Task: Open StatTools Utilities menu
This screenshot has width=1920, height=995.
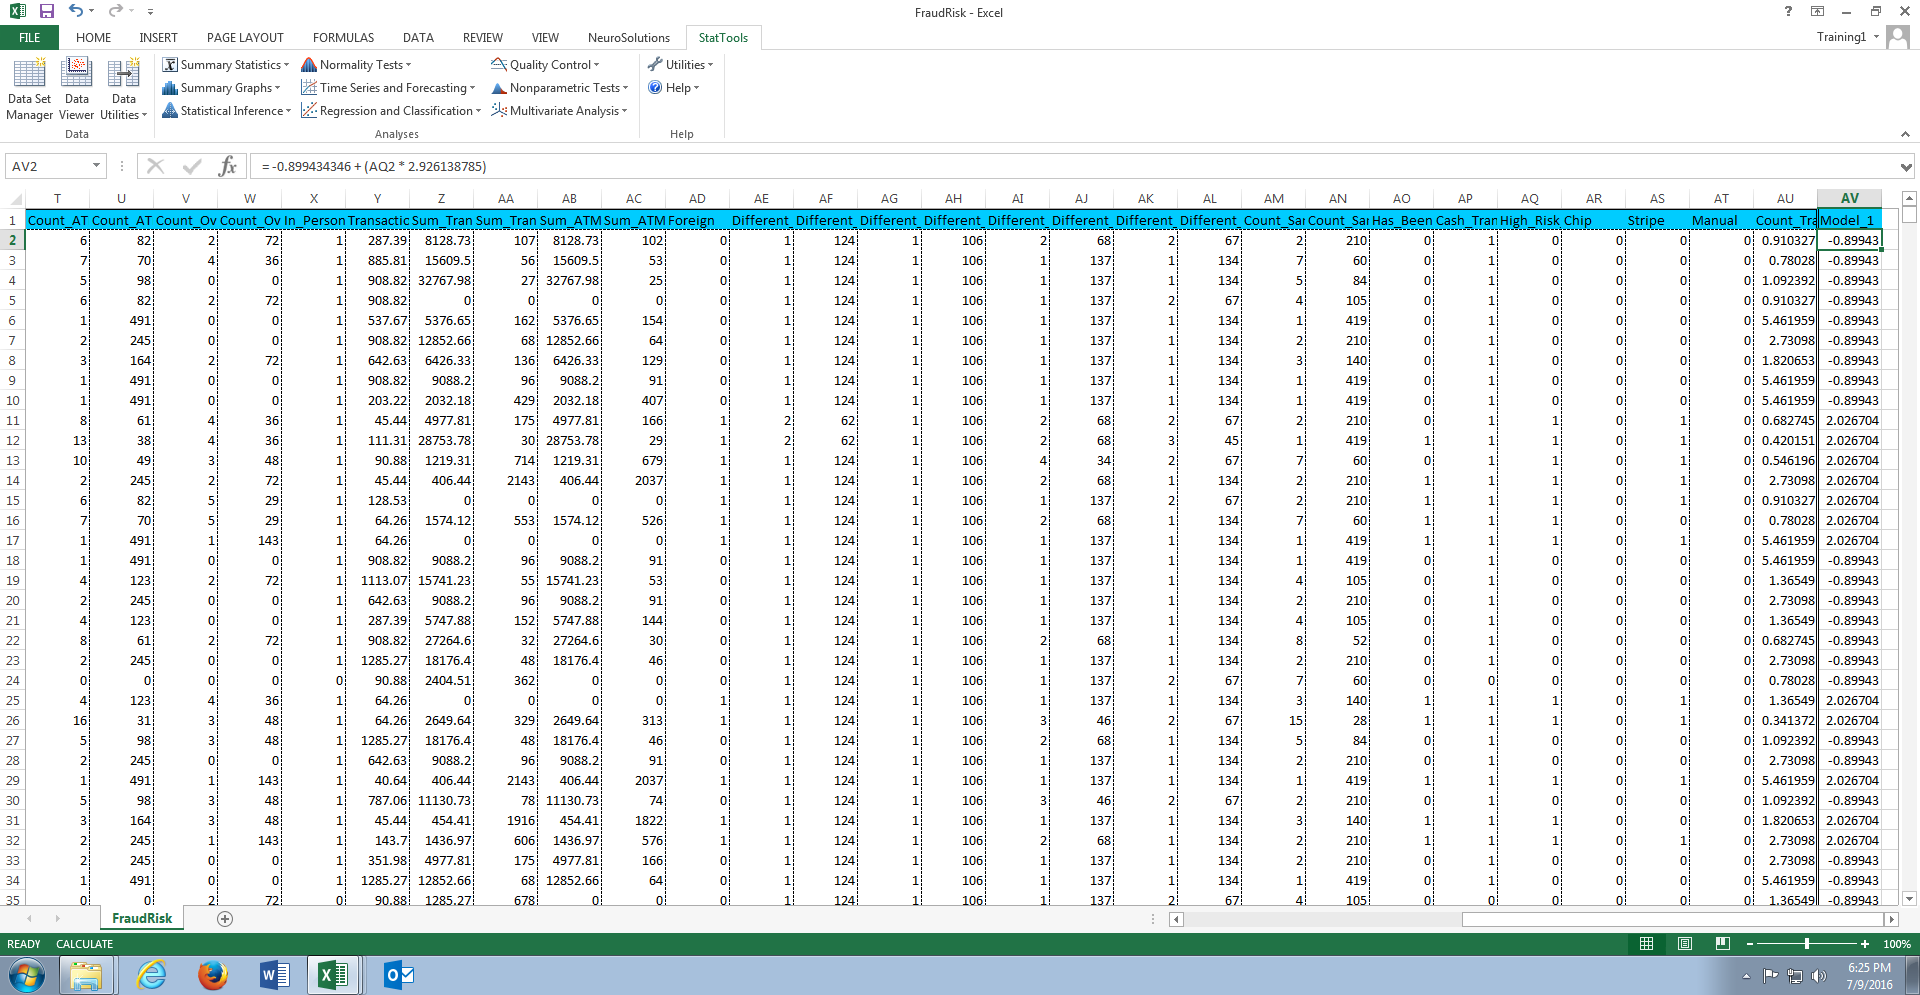Action: 680,65
